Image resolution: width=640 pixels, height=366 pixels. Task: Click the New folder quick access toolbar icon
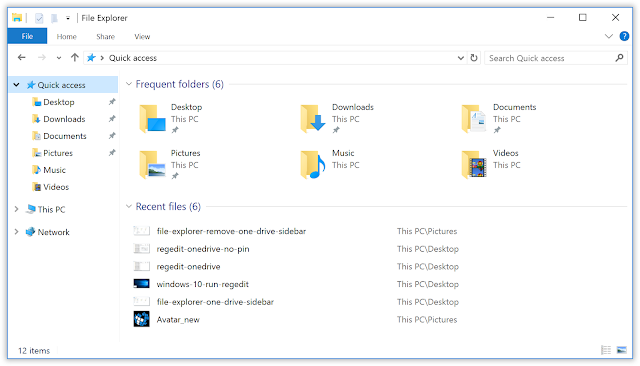tap(54, 18)
